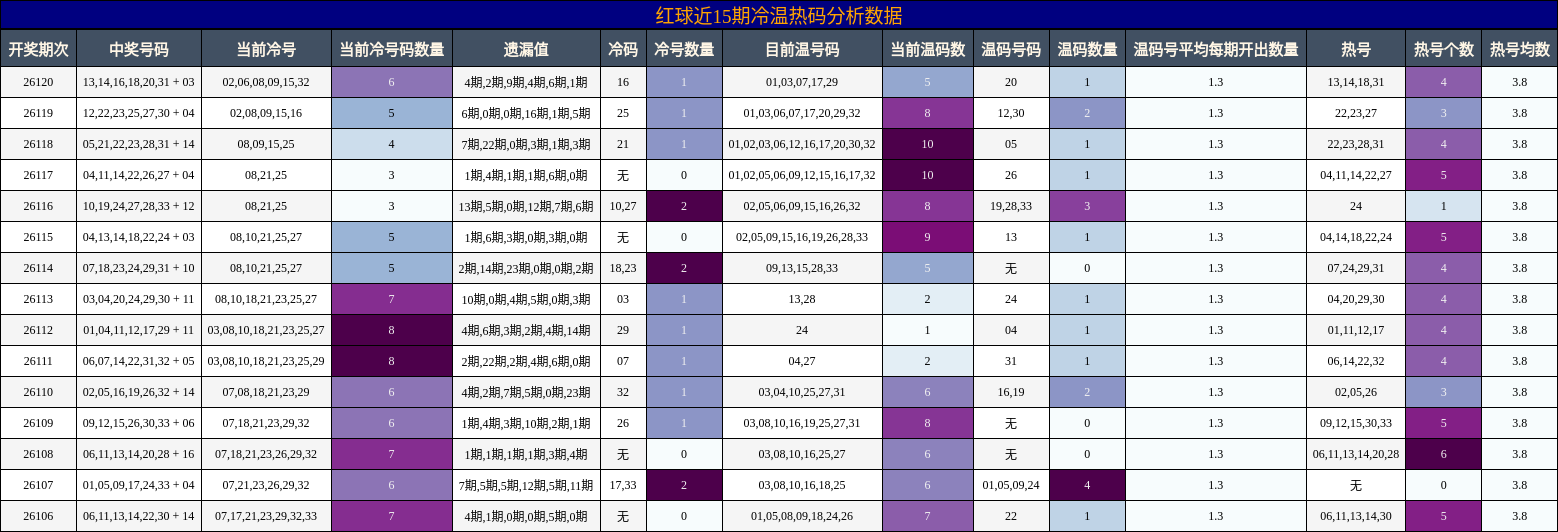The image size is (1558, 532).
Task: Select issue number 26118
Action: (x=38, y=144)
